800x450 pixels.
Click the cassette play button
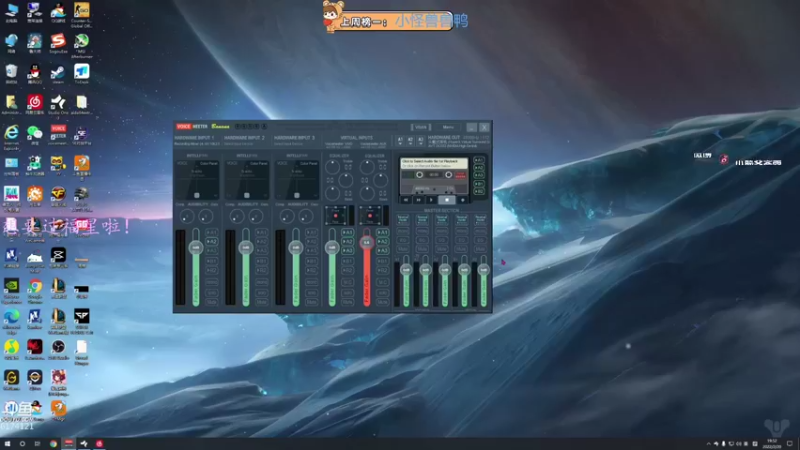(431, 200)
